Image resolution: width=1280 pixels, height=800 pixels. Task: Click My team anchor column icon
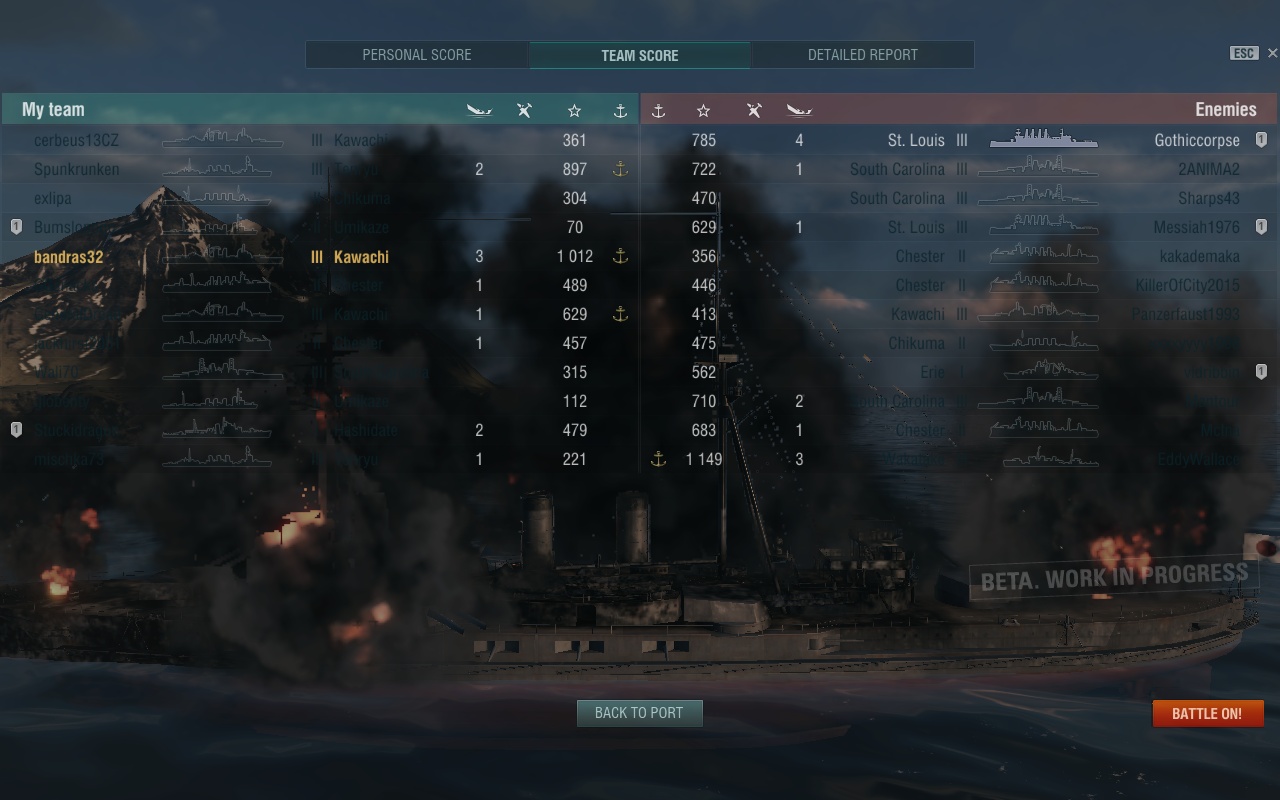[620, 110]
